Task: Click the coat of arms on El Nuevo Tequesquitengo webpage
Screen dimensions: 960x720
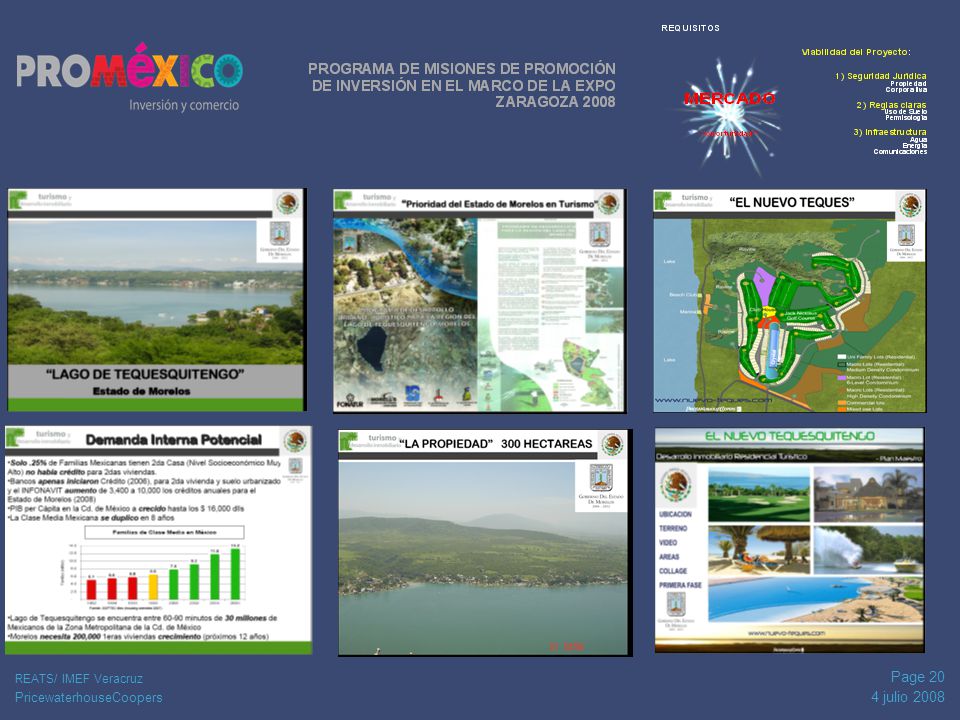Action: coord(675,486)
